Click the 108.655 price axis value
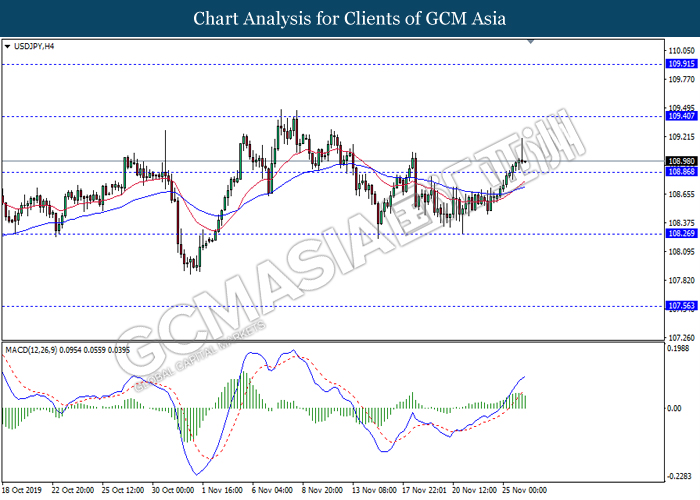700x500 pixels. point(681,194)
